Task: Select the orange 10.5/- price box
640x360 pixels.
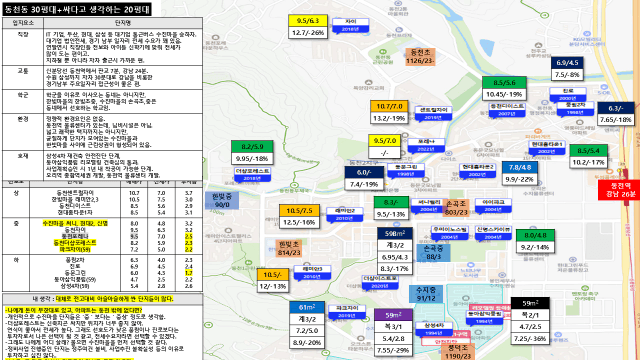Action: pyautogui.click(x=273, y=275)
